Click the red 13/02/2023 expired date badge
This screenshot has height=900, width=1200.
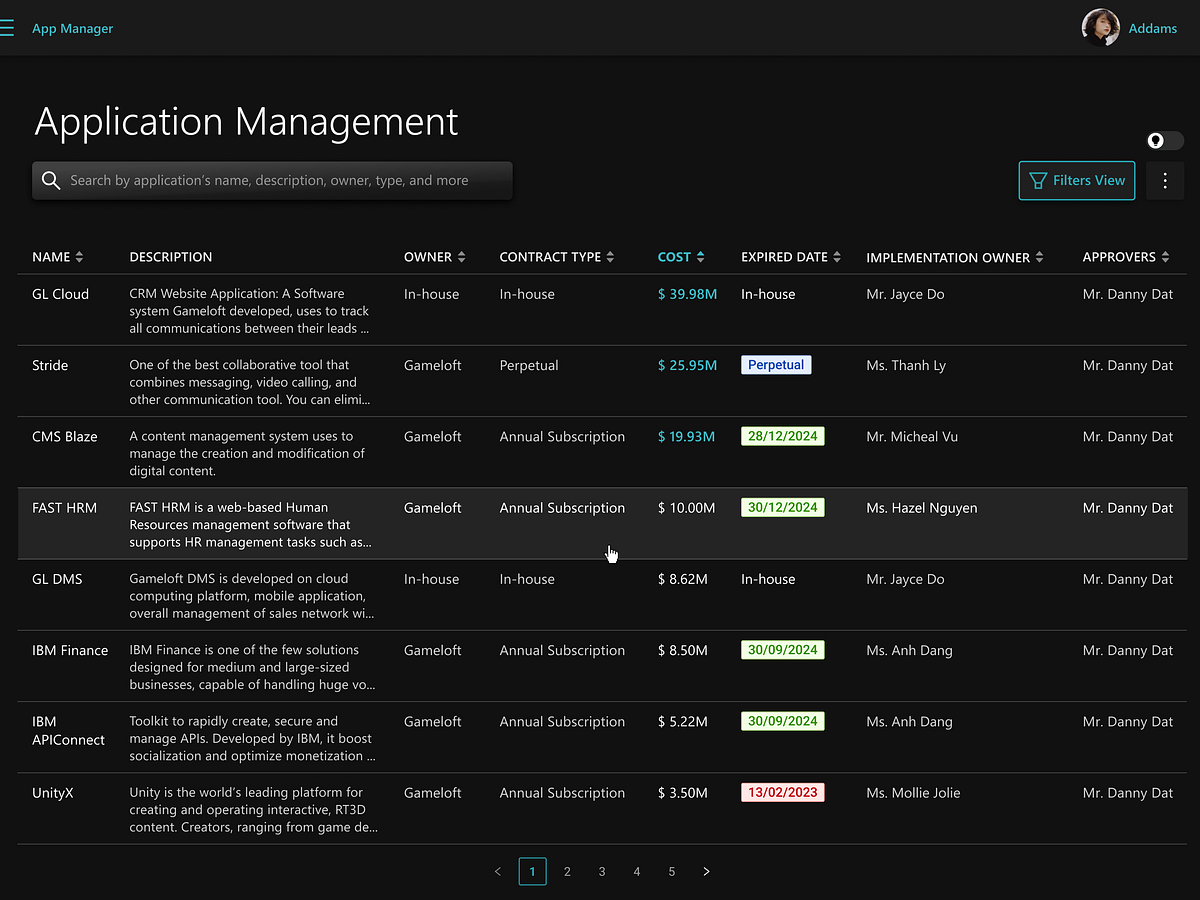pyautogui.click(x=782, y=793)
